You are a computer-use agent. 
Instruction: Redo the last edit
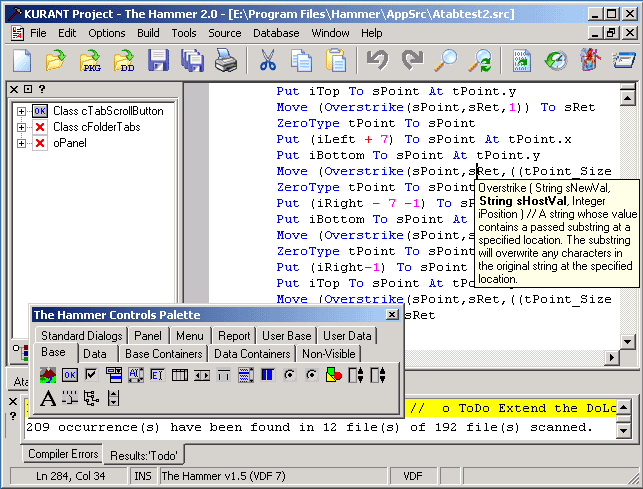click(x=412, y=60)
